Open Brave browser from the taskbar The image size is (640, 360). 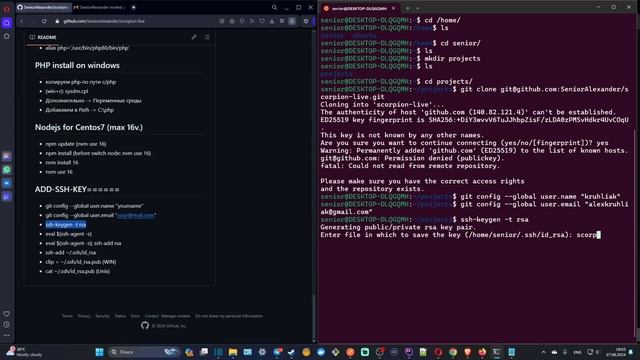click(467, 352)
